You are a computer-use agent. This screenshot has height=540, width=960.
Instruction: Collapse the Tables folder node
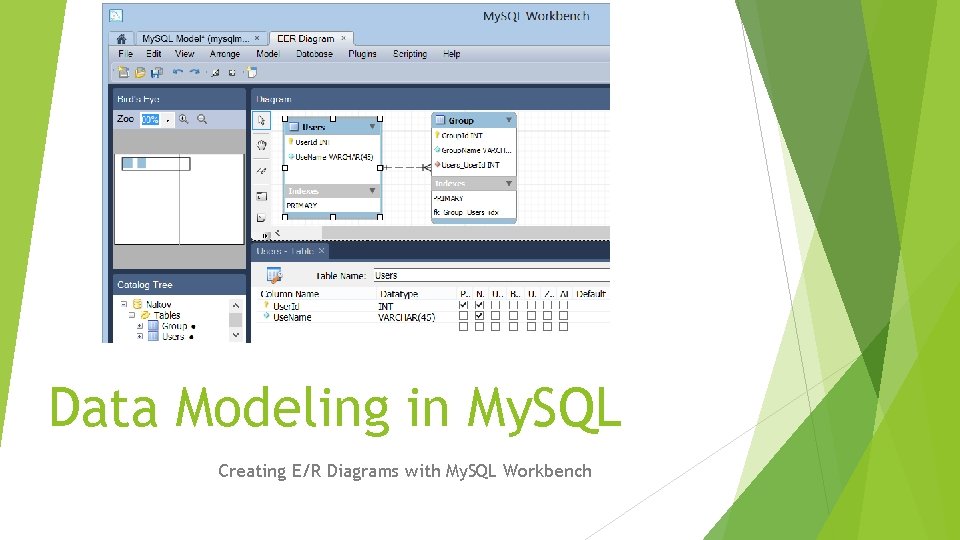(x=132, y=315)
